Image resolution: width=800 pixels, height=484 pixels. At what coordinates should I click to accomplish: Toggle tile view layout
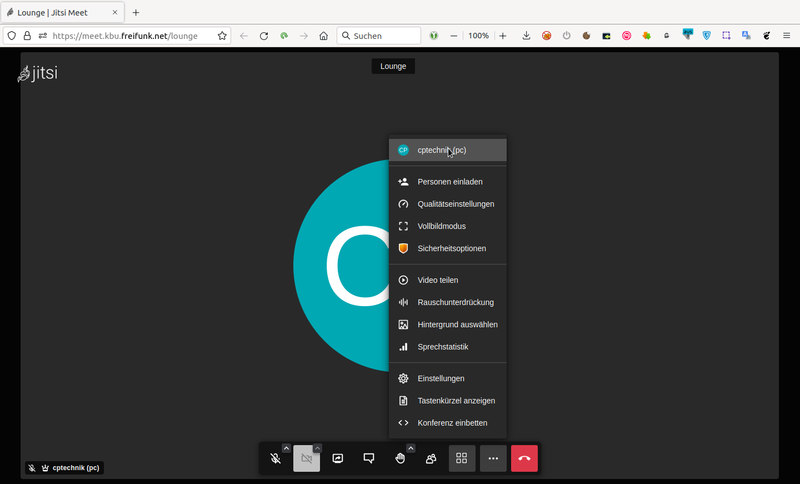pos(462,459)
